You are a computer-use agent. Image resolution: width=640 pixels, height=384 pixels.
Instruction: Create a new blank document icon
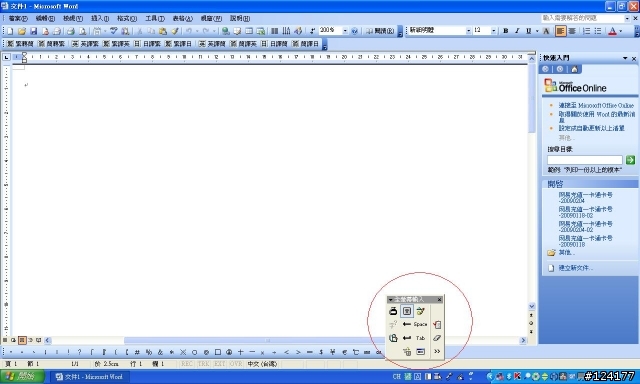[10, 31]
